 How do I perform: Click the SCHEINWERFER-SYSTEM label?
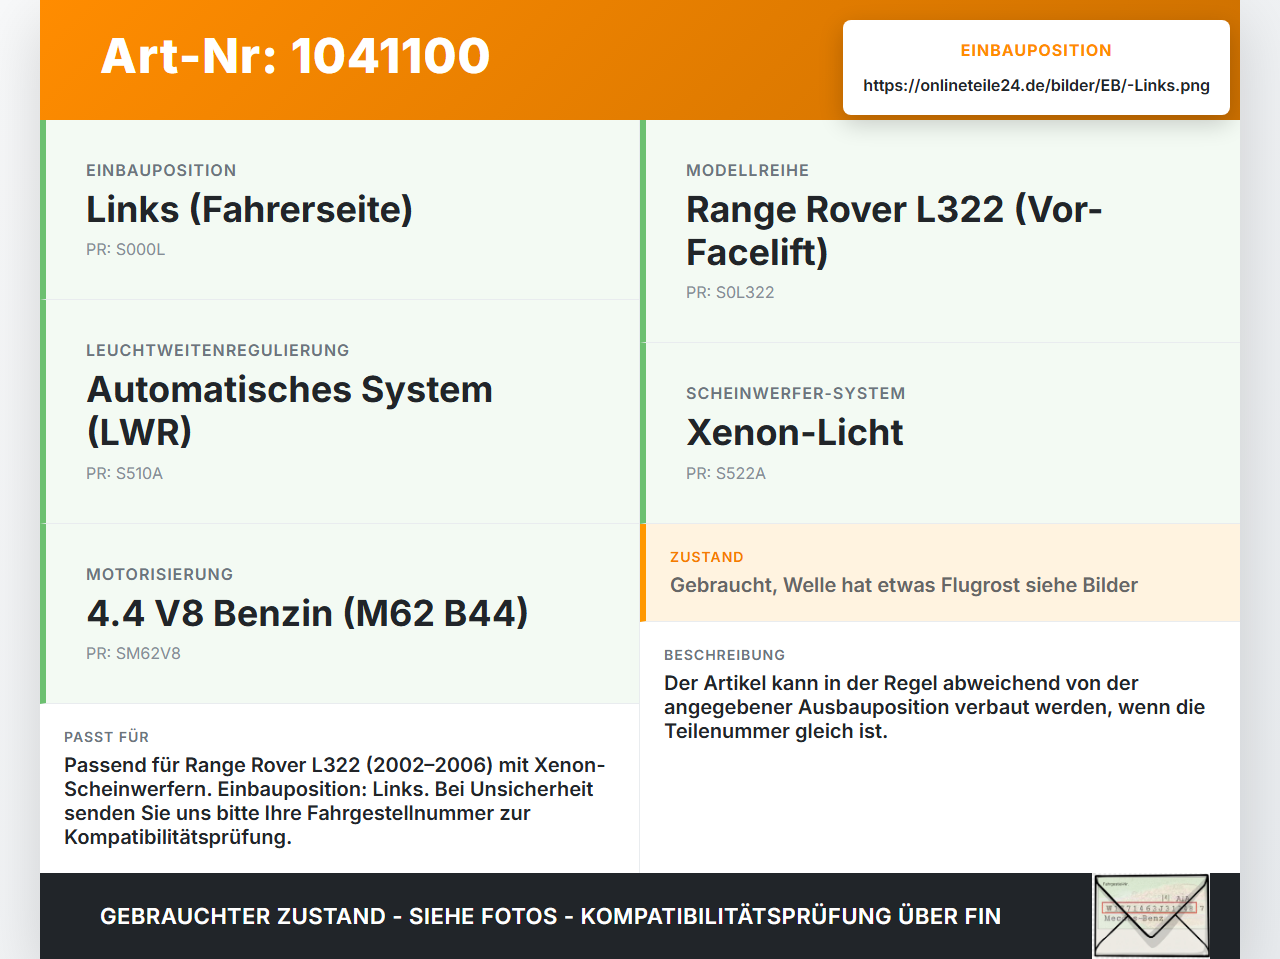(796, 394)
